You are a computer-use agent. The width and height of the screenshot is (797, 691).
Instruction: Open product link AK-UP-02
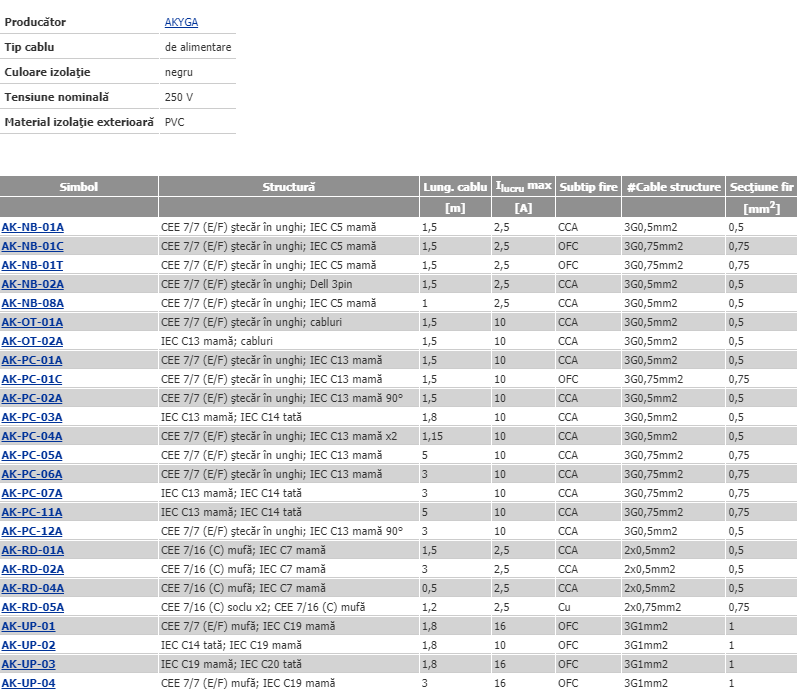point(28,645)
